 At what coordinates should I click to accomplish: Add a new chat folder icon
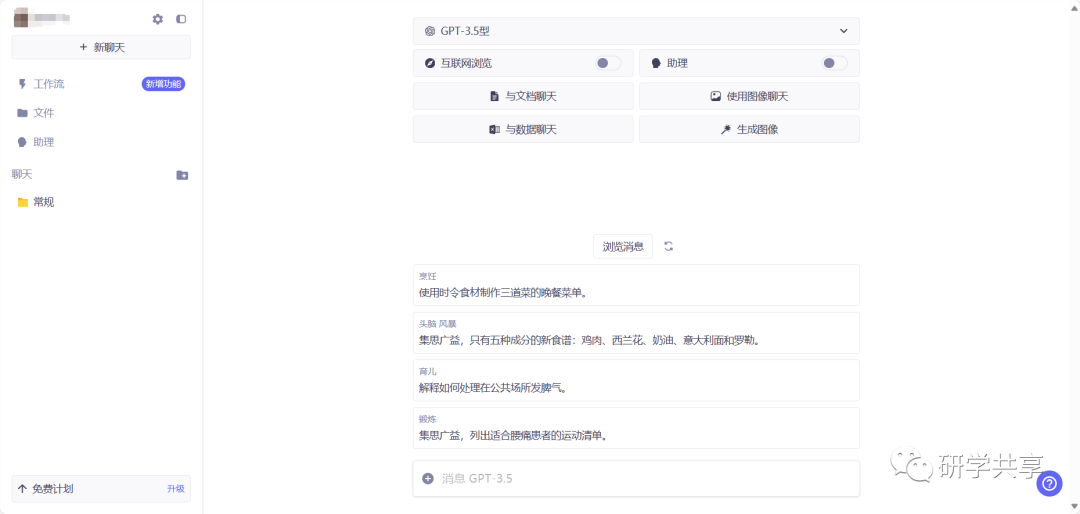(x=182, y=175)
